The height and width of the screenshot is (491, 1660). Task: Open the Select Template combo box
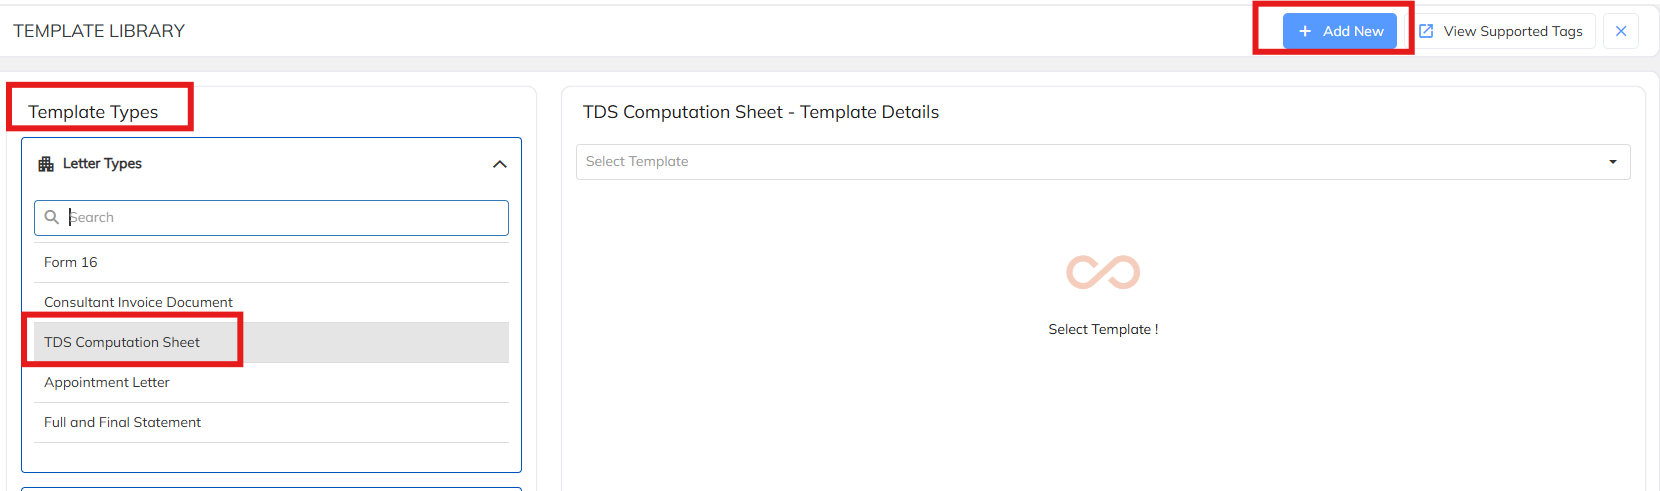[1090, 162]
